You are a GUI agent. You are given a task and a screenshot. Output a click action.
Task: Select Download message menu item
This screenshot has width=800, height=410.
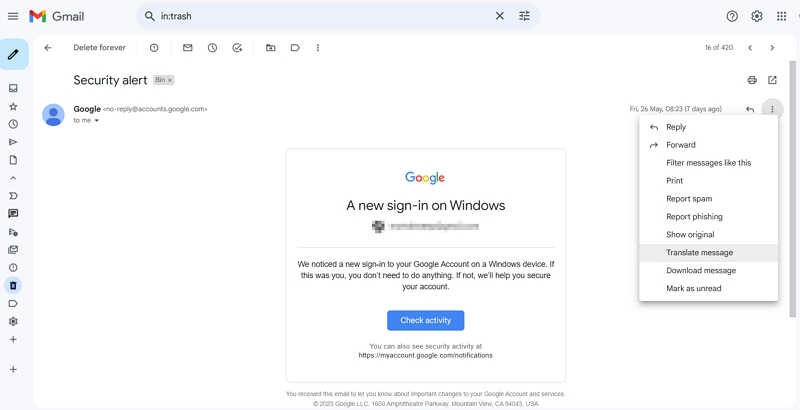709,270
